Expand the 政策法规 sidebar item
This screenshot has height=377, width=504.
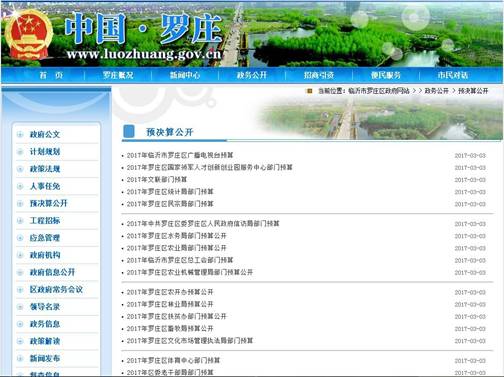(x=45, y=169)
